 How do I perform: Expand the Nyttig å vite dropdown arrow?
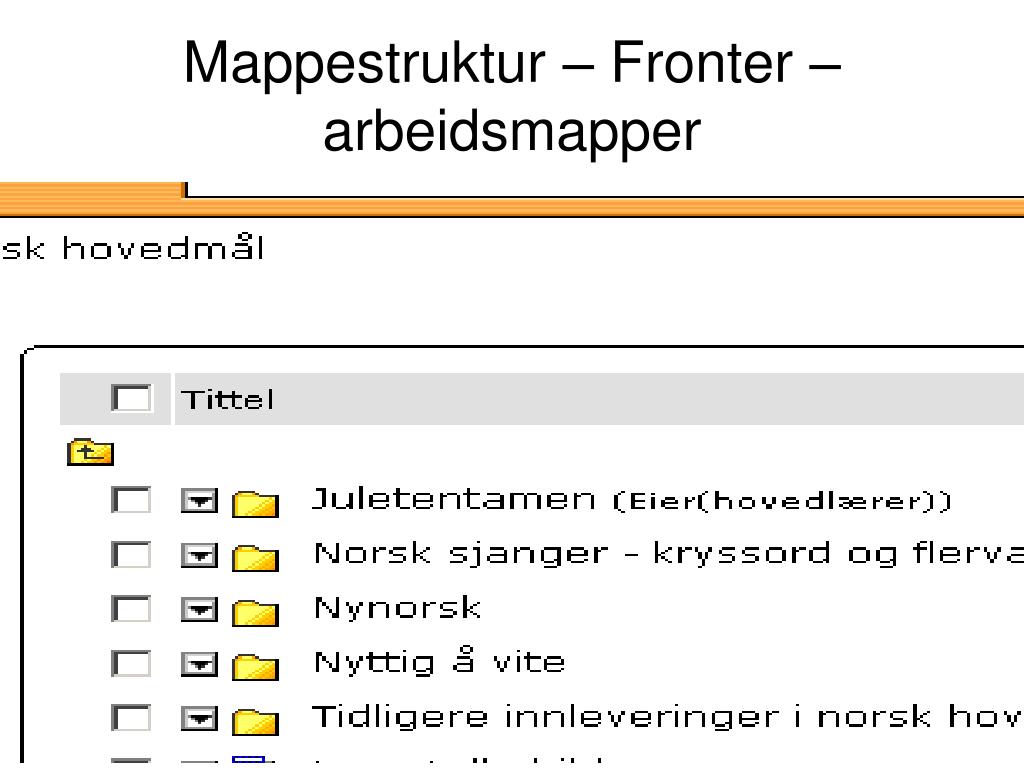click(199, 665)
